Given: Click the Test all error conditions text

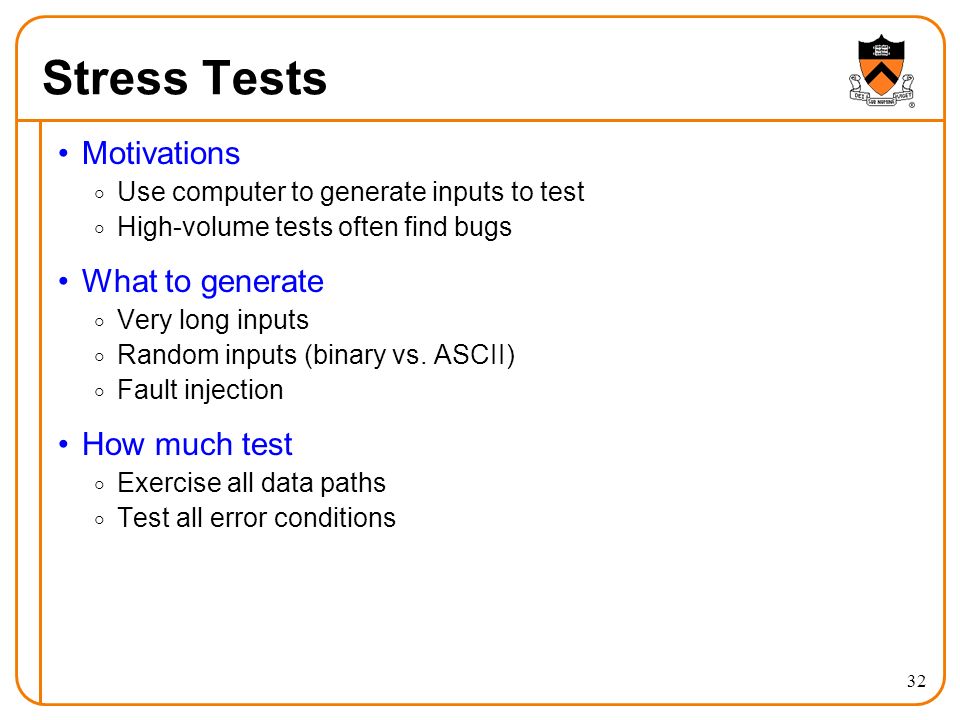Looking at the screenshot, I should coord(257,518).
